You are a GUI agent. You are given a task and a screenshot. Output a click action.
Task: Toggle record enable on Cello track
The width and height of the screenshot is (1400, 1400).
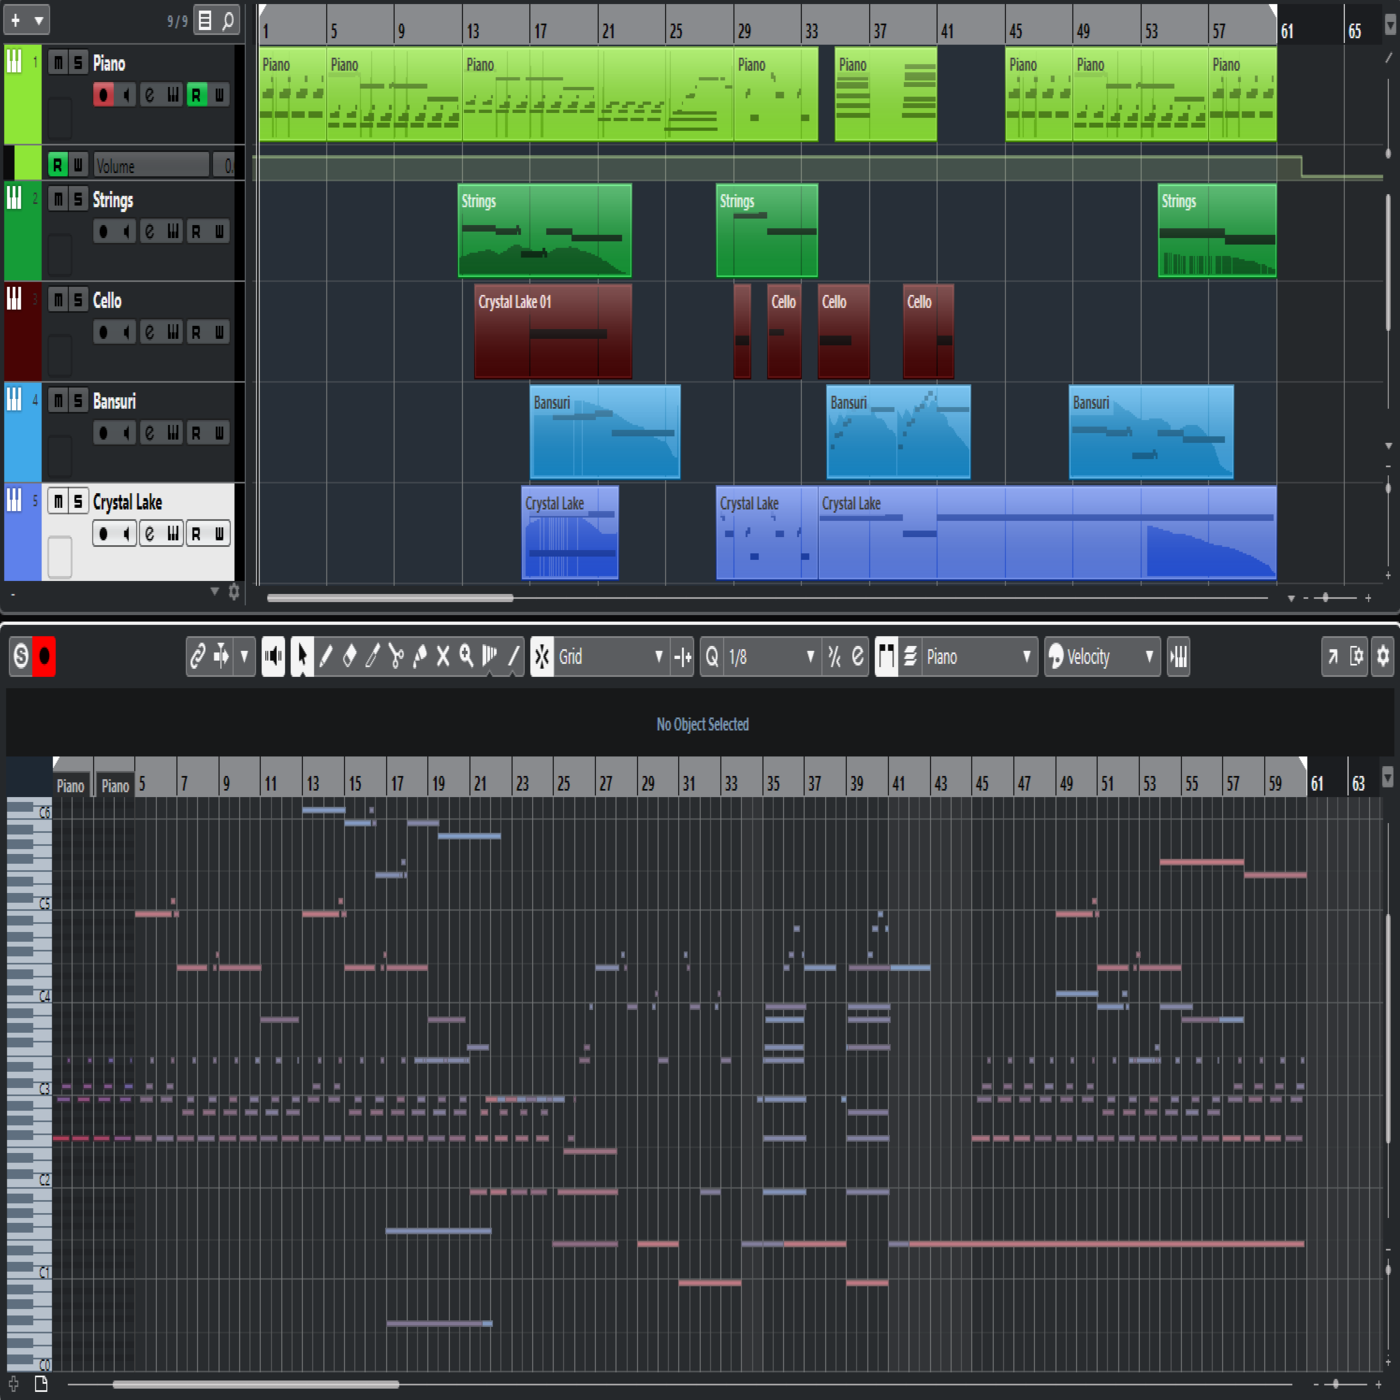[x=103, y=332]
